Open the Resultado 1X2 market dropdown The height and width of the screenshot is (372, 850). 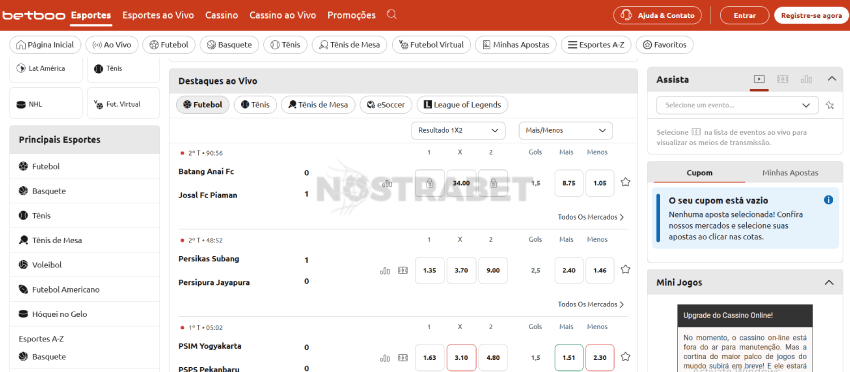pyautogui.click(x=458, y=131)
